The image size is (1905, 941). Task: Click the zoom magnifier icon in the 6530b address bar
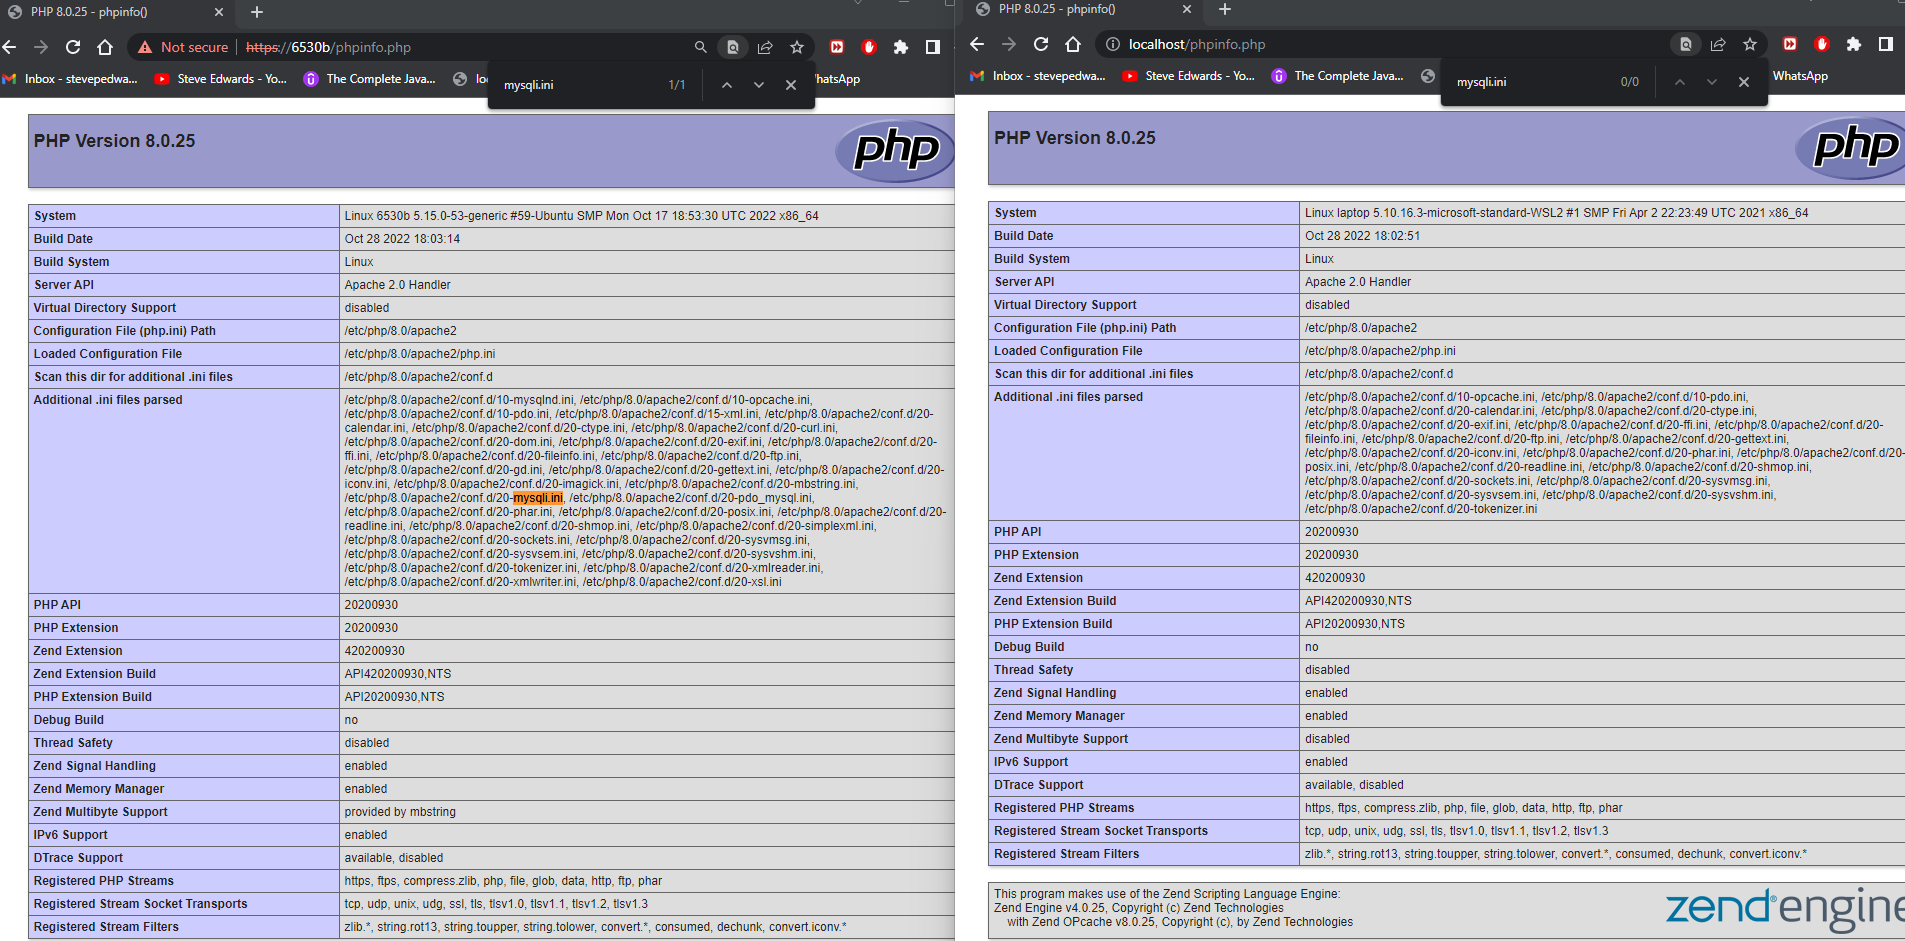pyautogui.click(x=700, y=47)
